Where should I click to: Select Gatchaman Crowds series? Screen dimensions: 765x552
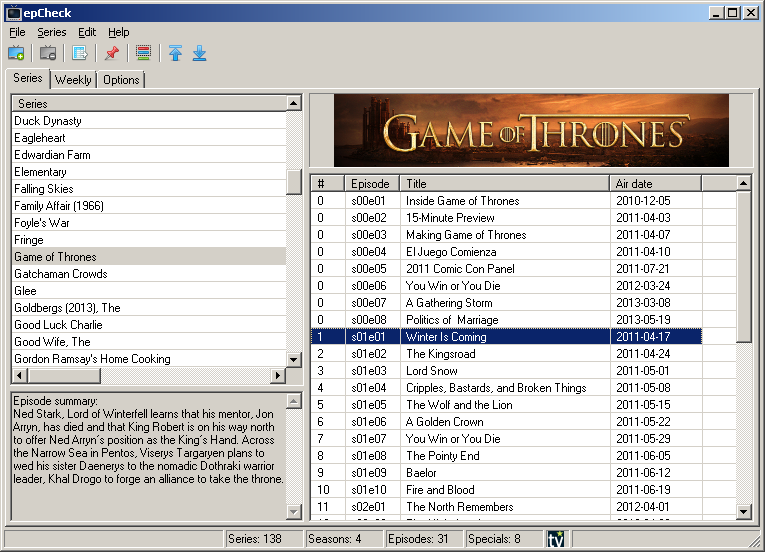pos(149,274)
